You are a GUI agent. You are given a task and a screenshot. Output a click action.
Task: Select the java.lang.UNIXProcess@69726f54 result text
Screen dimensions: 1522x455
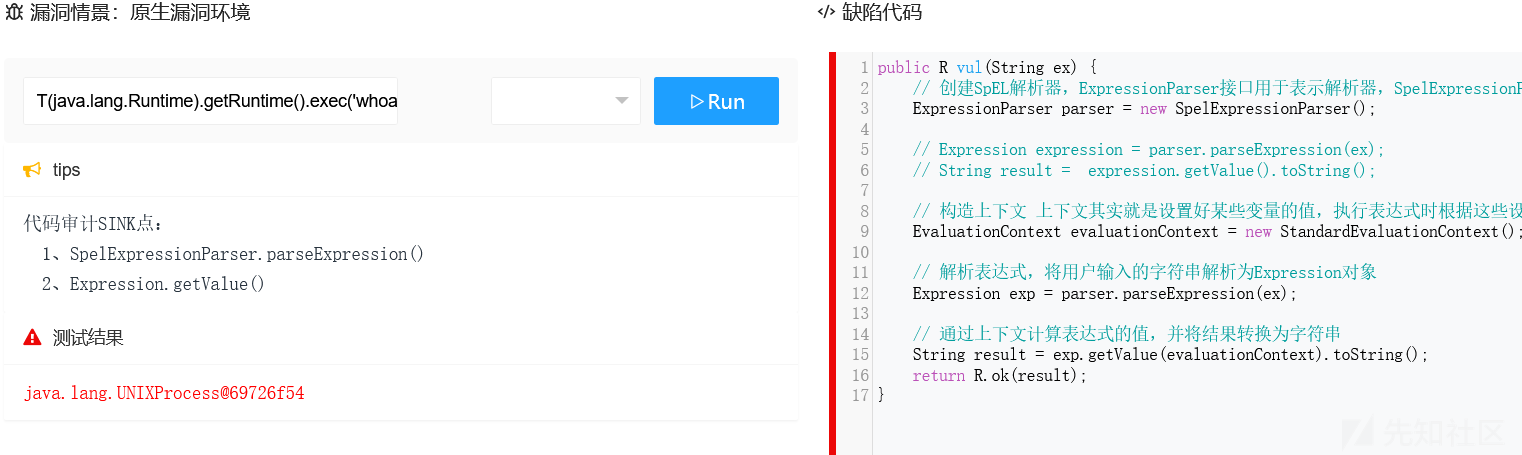164,393
